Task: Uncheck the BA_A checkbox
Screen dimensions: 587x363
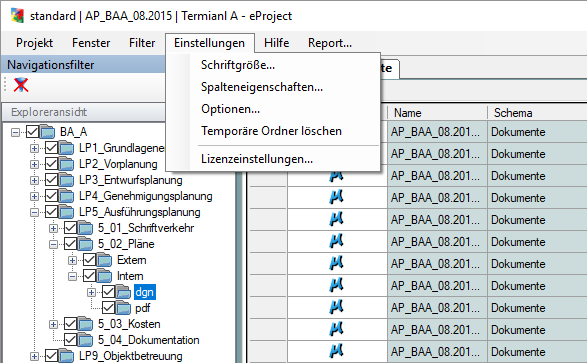Action: (x=33, y=132)
